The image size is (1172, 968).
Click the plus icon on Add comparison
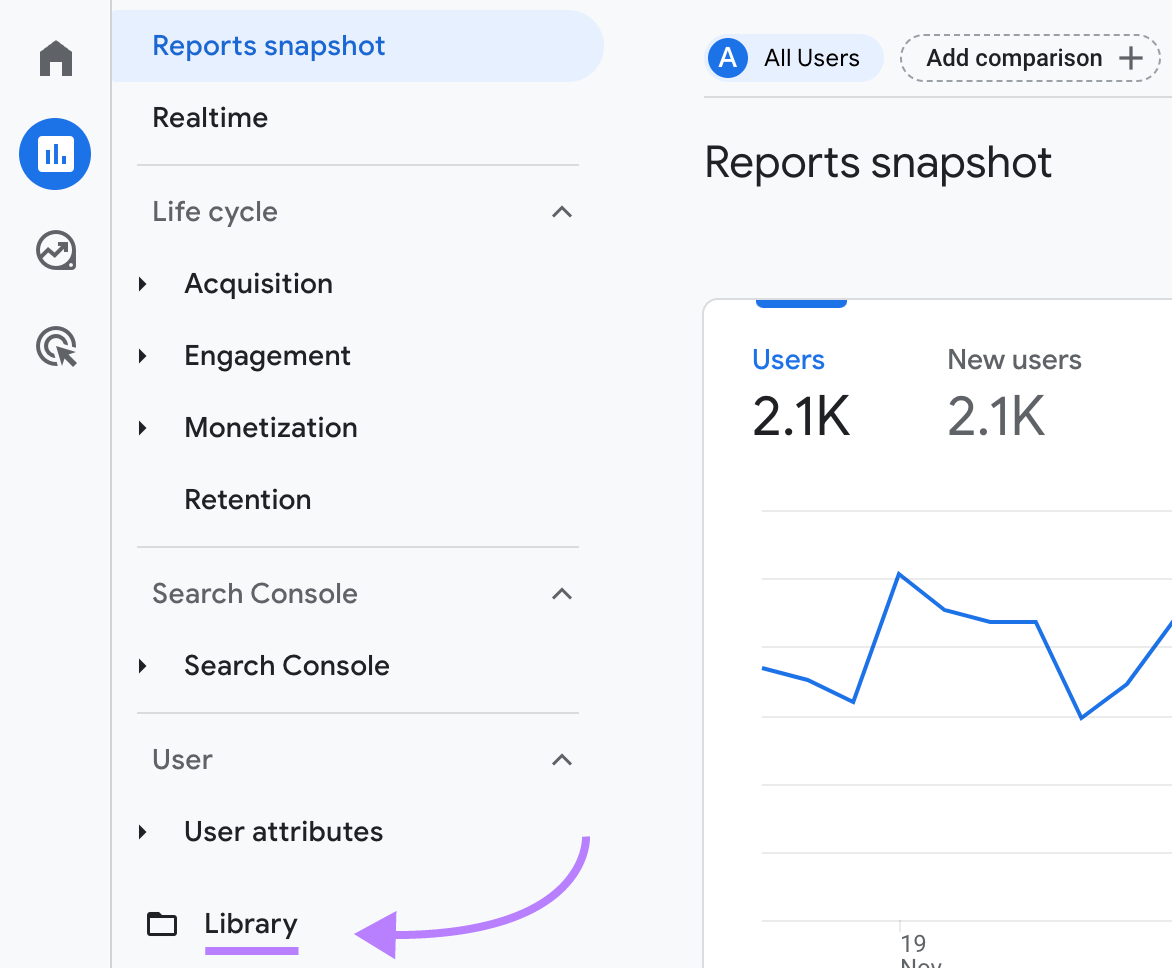(x=1130, y=58)
